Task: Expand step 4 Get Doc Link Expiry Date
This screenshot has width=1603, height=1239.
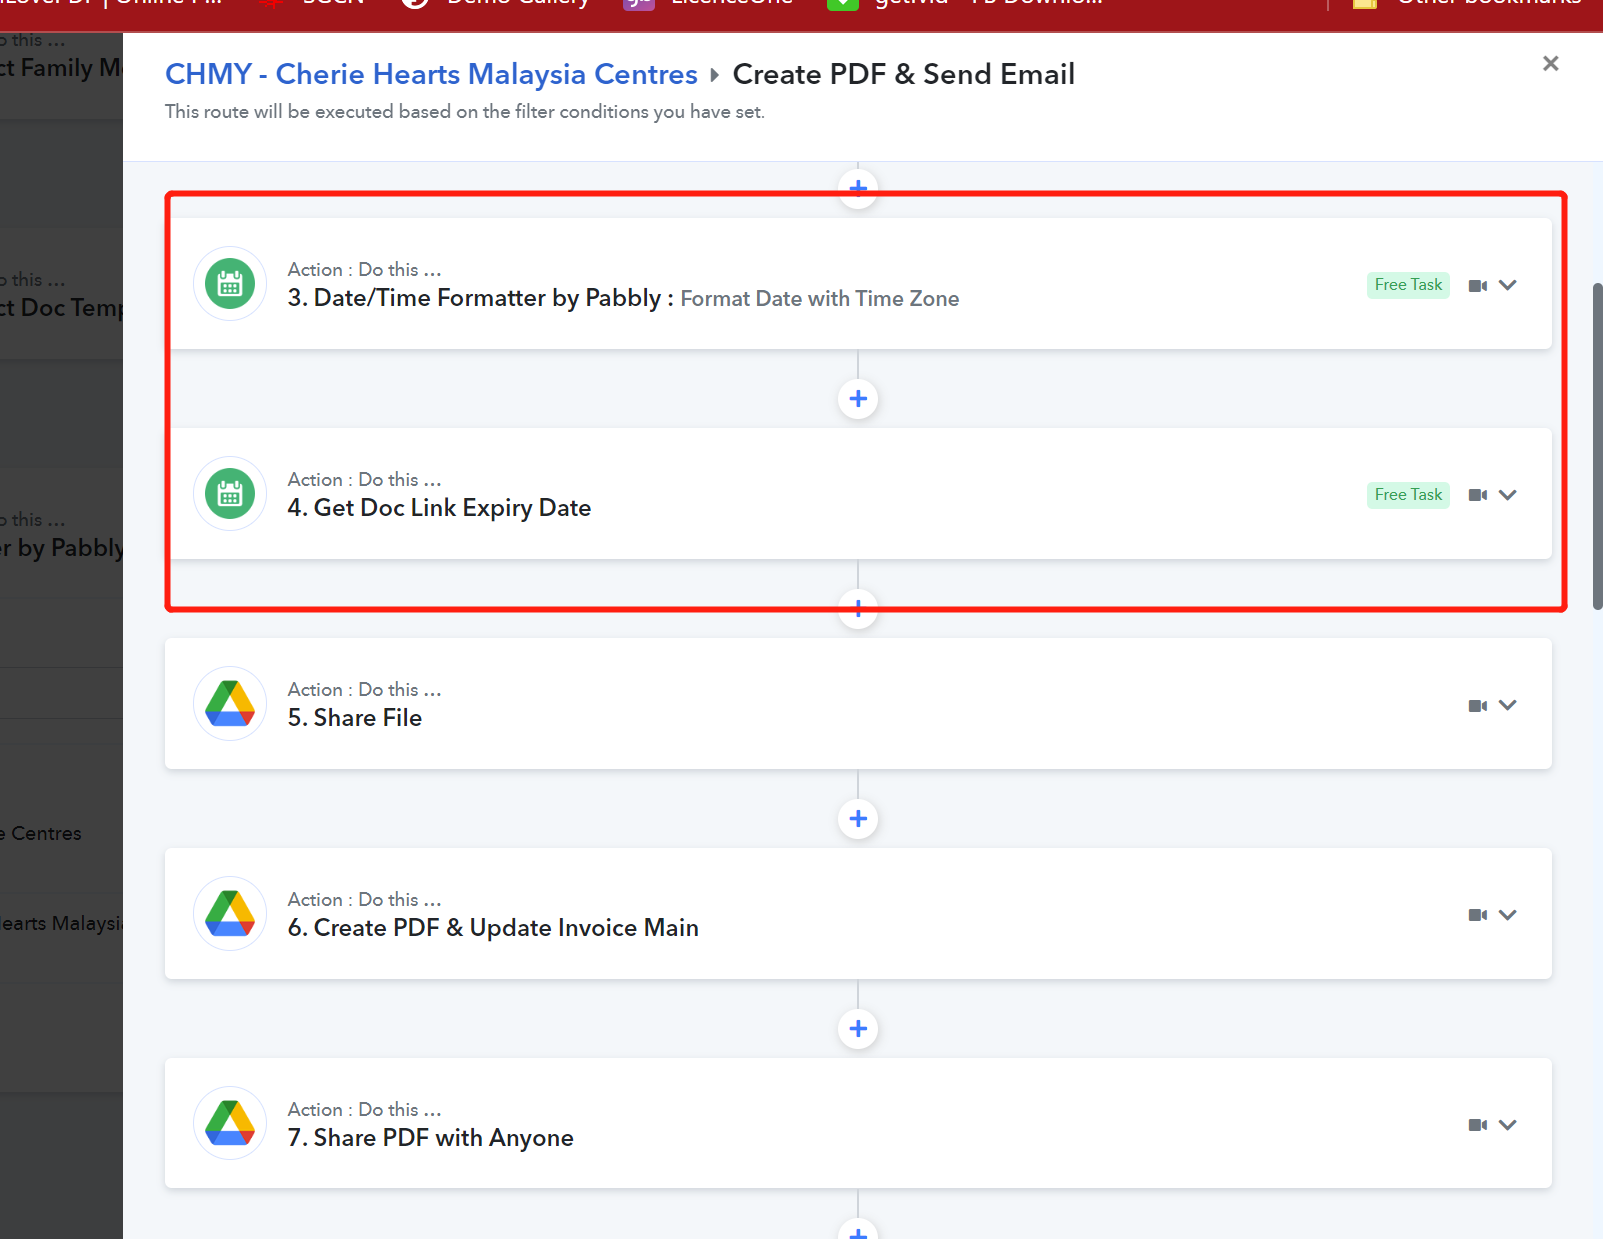Action: 1508,495
